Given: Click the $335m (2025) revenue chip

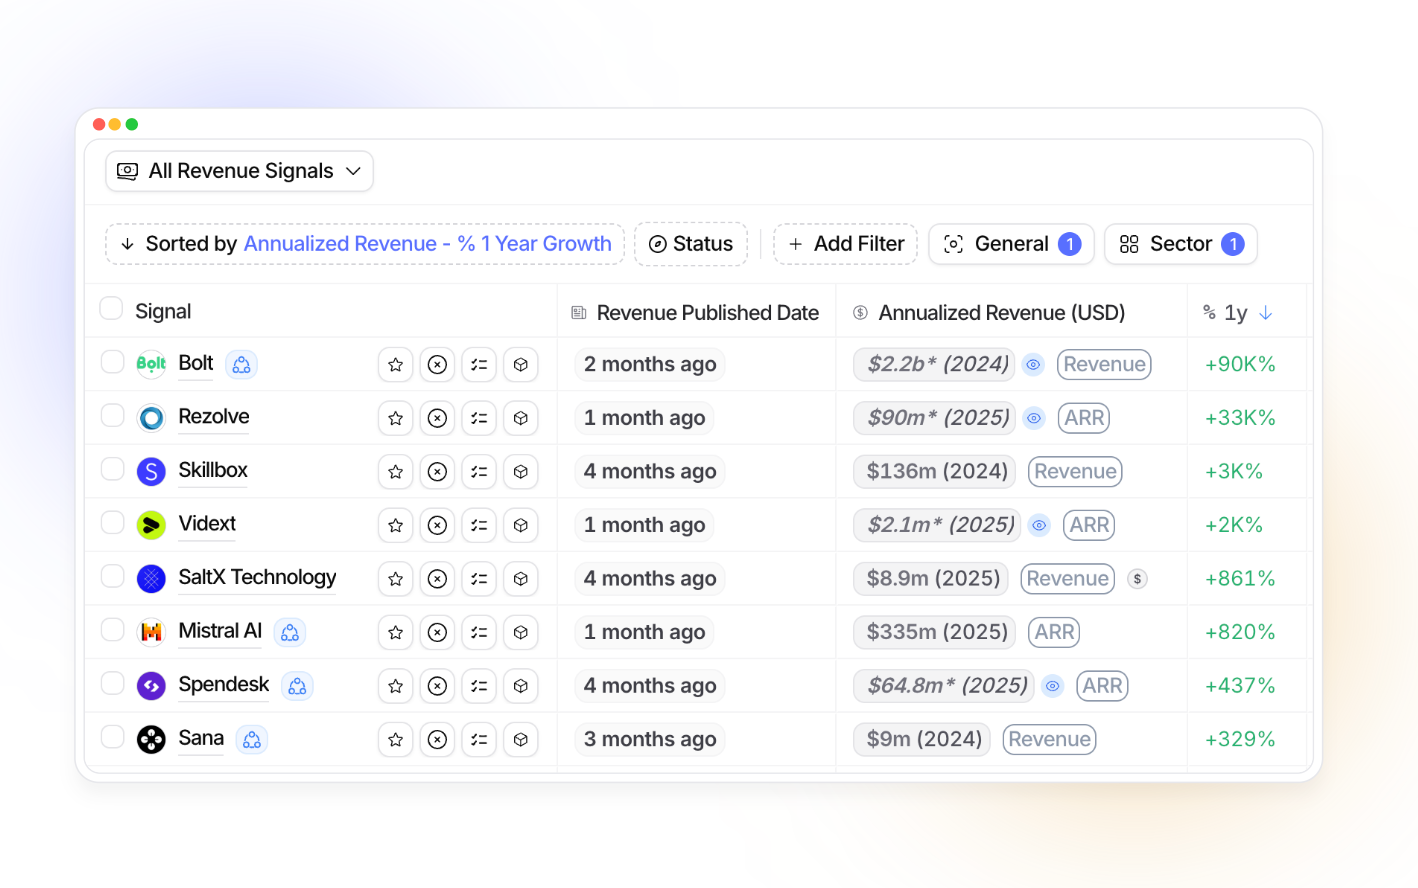Looking at the screenshot, I should [936, 632].
